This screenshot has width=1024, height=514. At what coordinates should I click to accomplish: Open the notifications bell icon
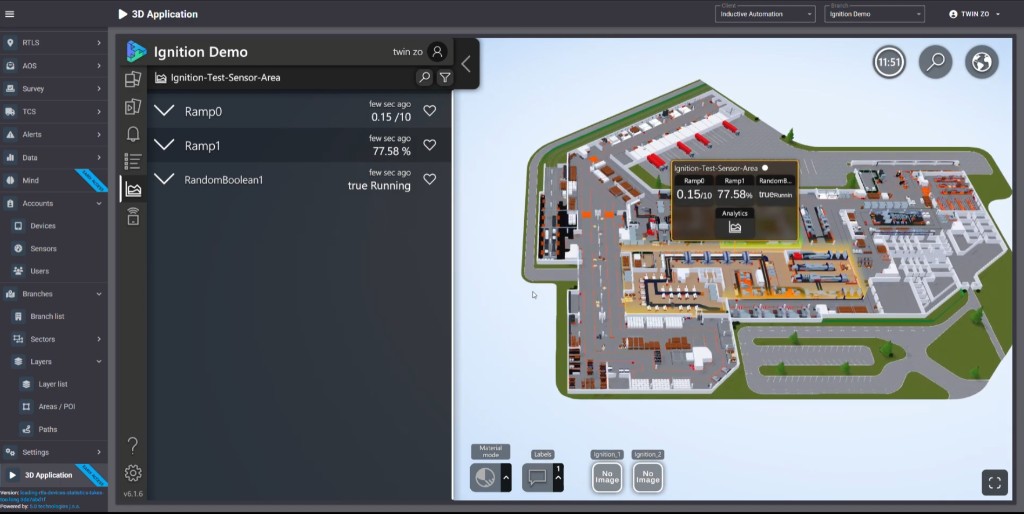pos(133,134)
